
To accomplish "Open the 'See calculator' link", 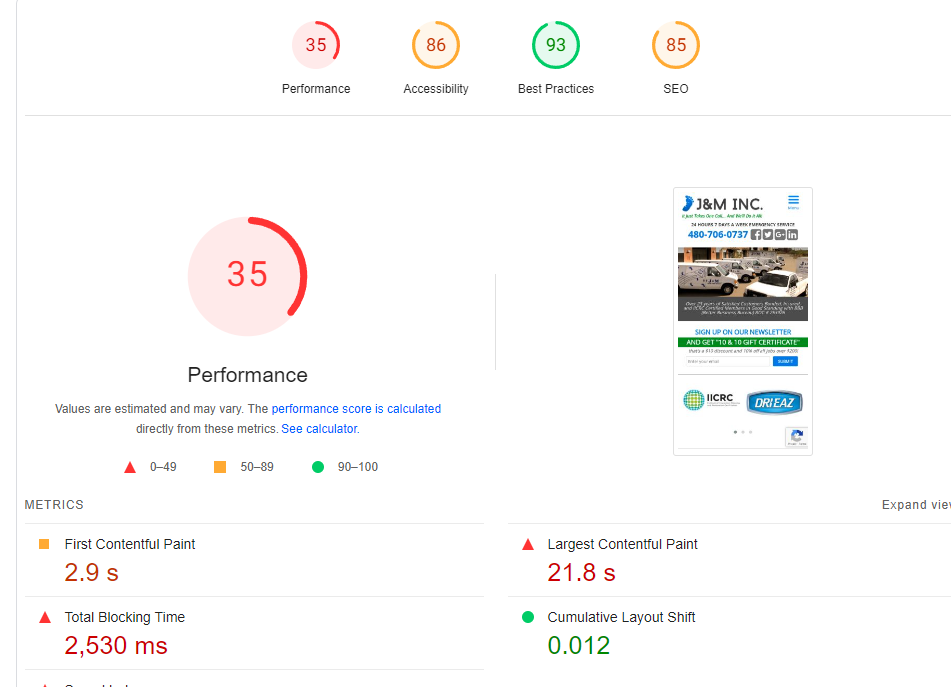I will point(319,429).
